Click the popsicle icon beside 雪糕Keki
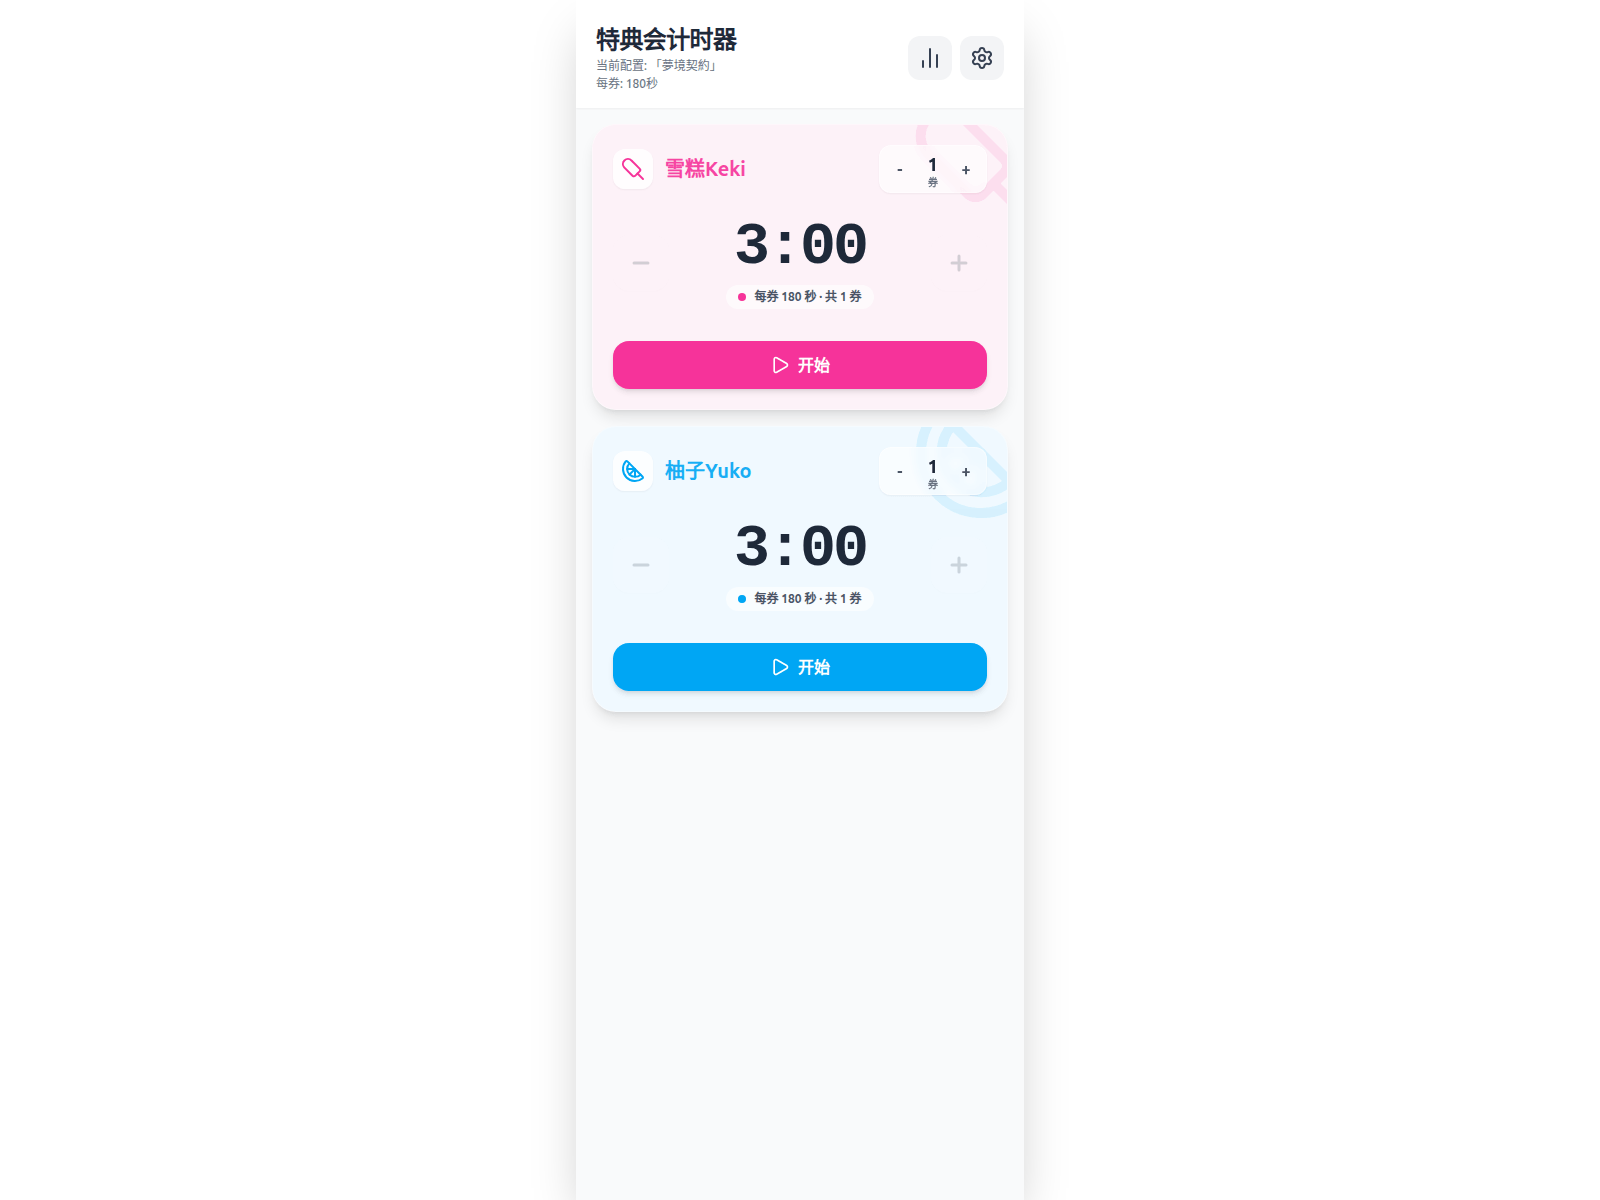The image size is (1600, 1200). [633, 169]
